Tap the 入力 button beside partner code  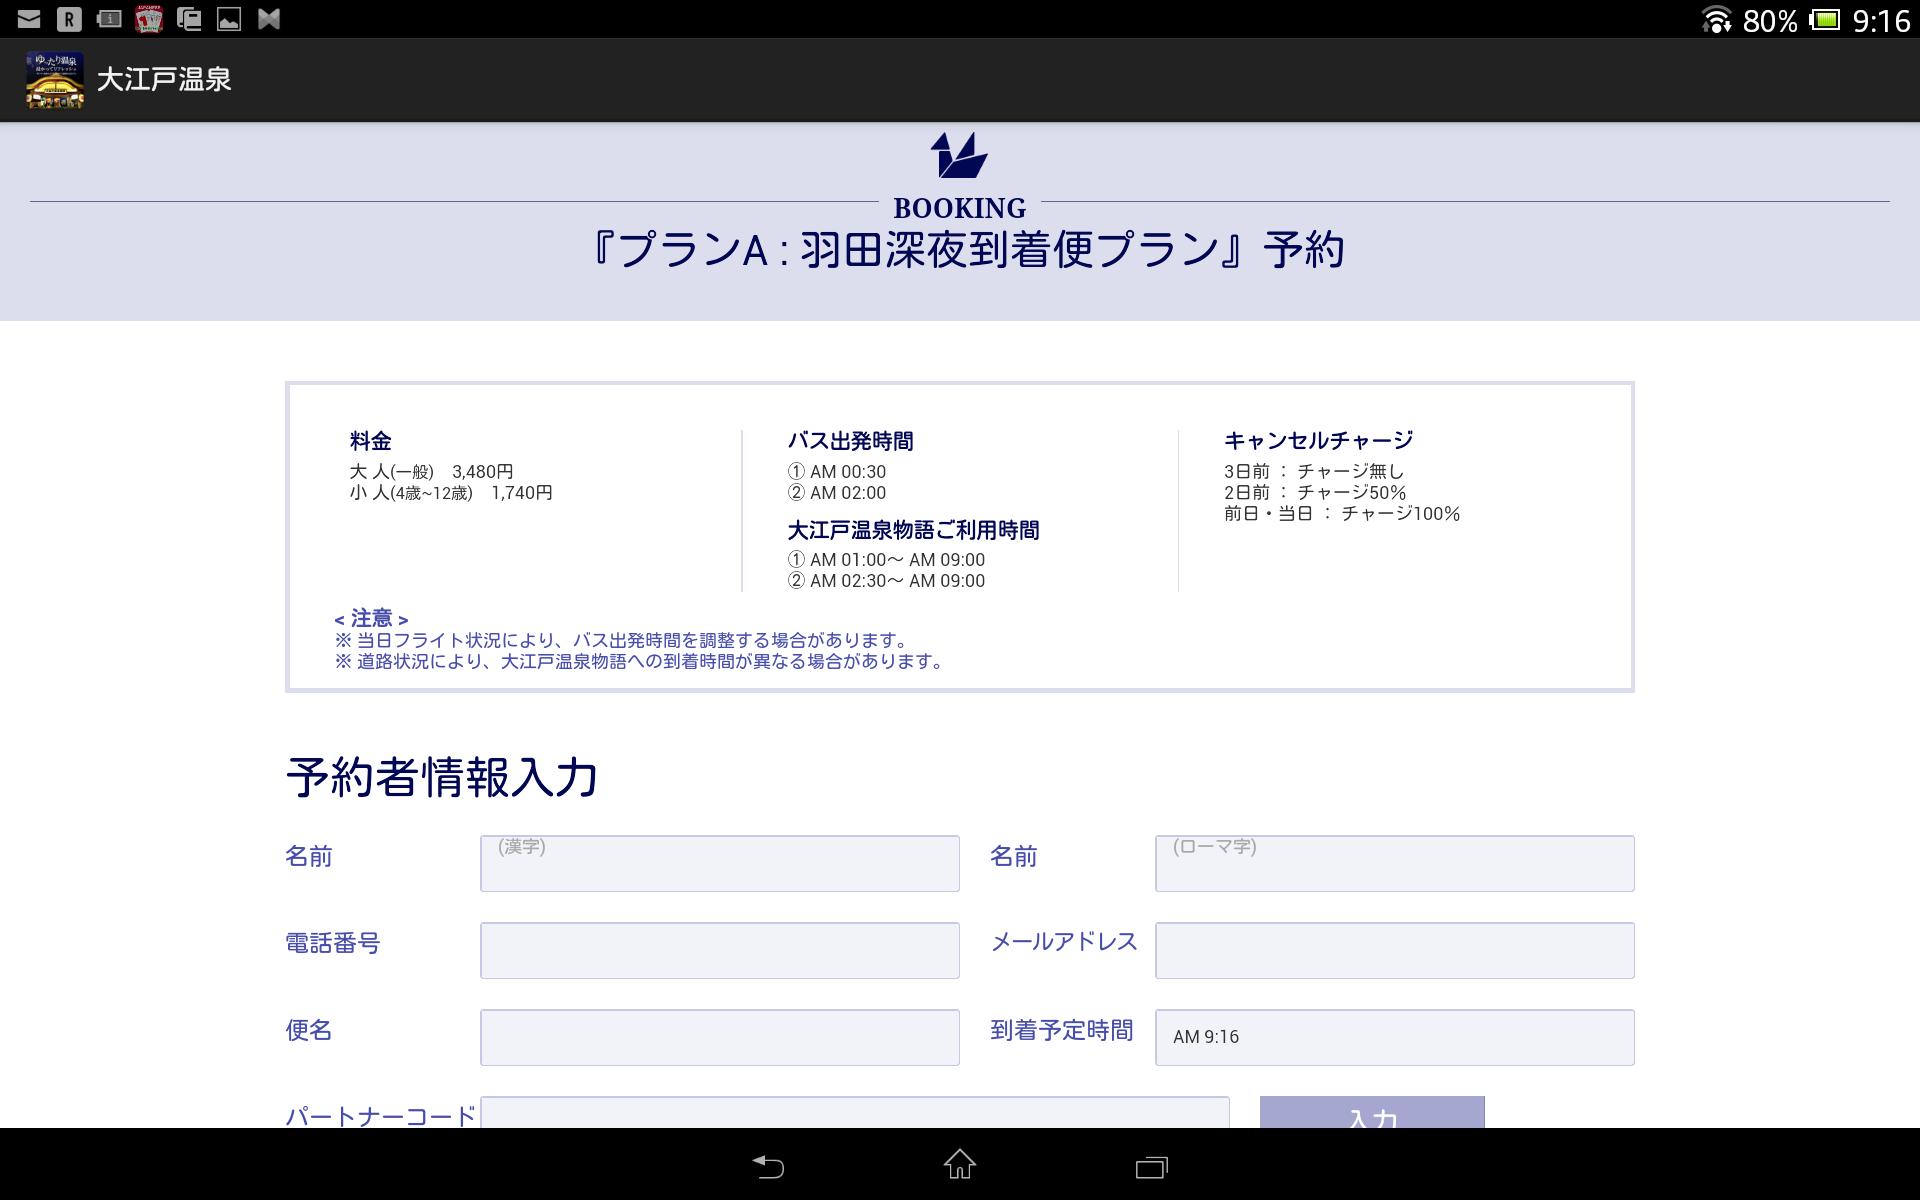[x=1372, y=1112]
